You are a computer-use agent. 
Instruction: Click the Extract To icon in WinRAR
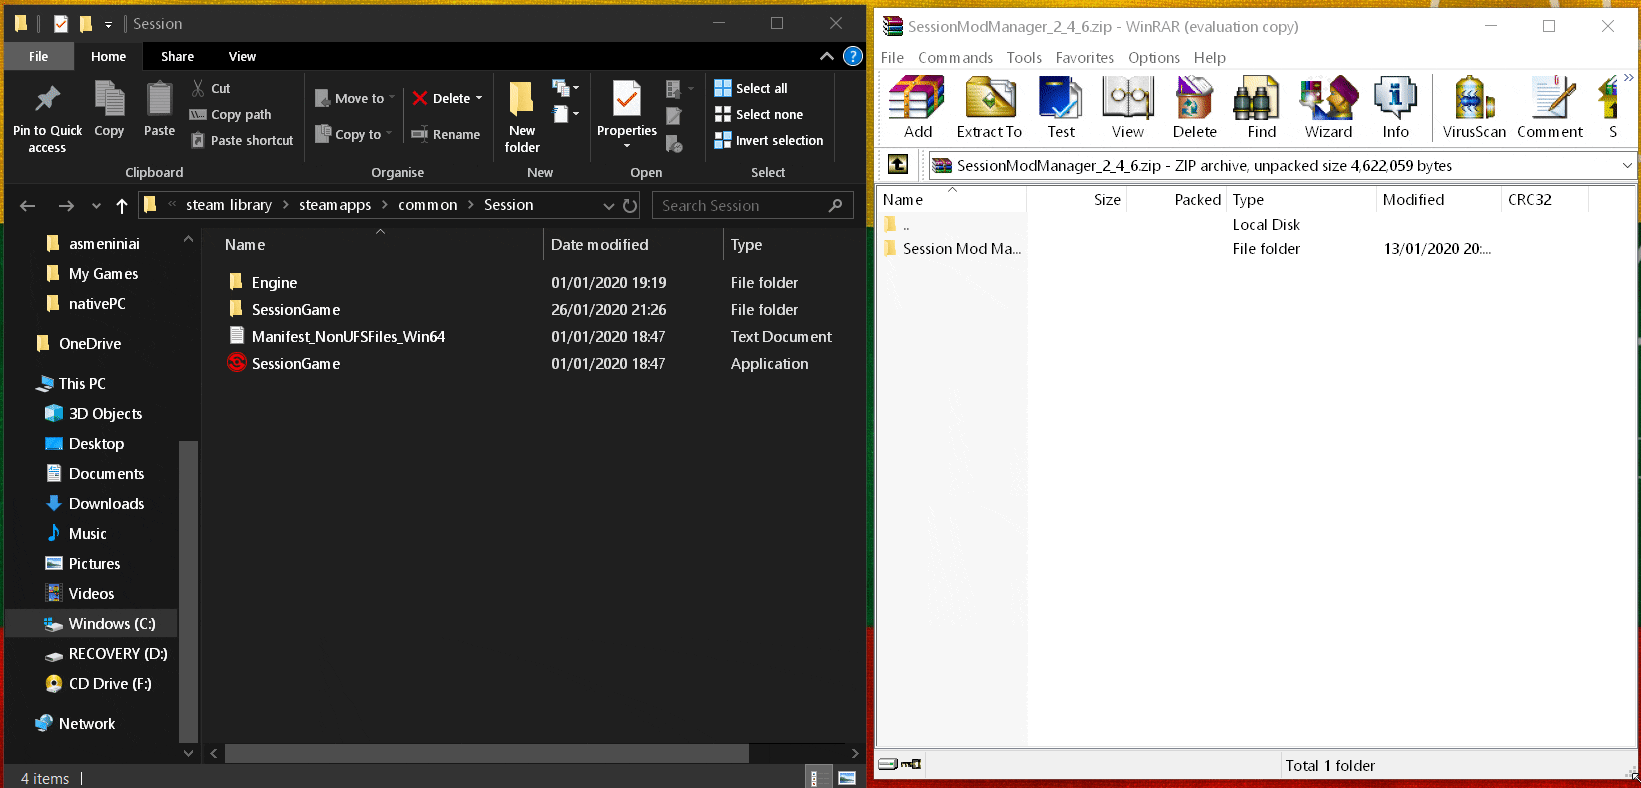[989, 107]
